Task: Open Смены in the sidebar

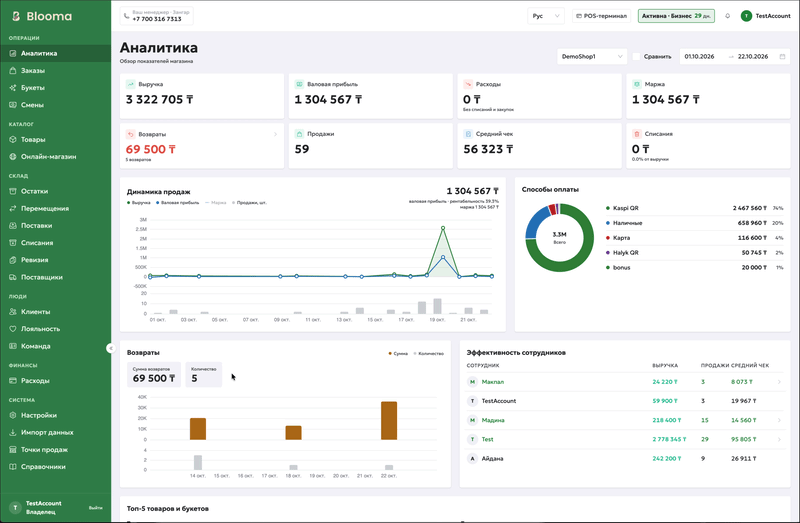Action: 55,105
